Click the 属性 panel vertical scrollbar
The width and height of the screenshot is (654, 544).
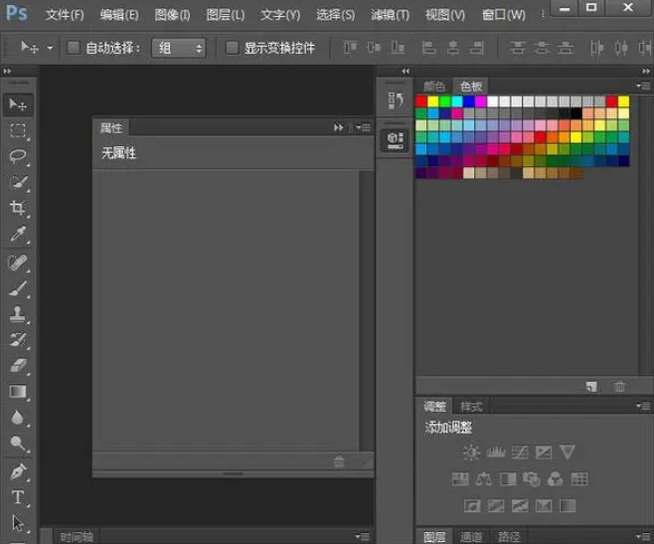[x=366, y=300]
